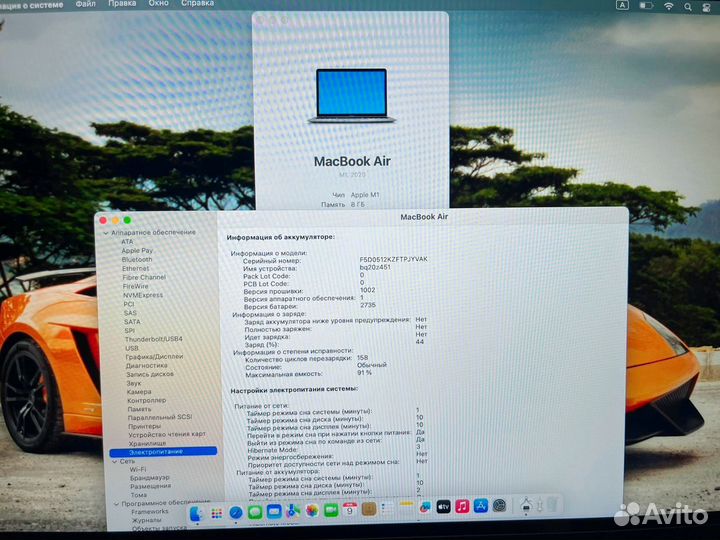Screen dimensions: 720x540
Task: Select SPI in the sidebar
Action: (129, 331)
